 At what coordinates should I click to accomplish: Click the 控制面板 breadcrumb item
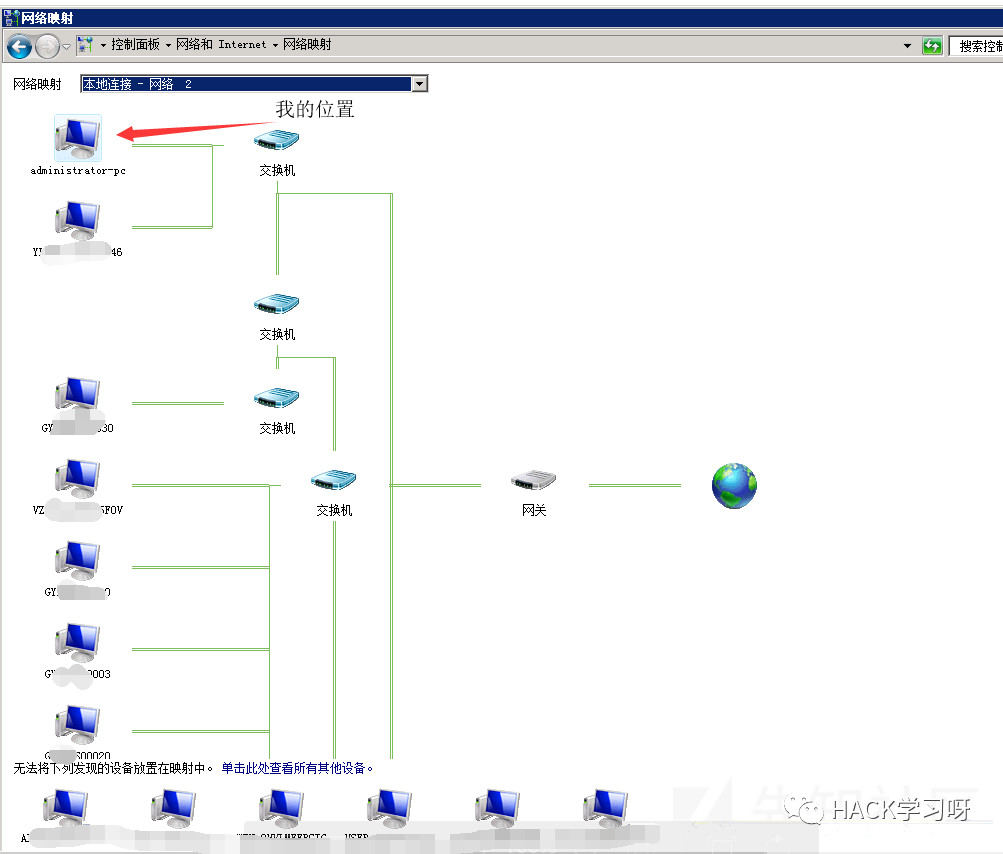click(x=135, y=44)
